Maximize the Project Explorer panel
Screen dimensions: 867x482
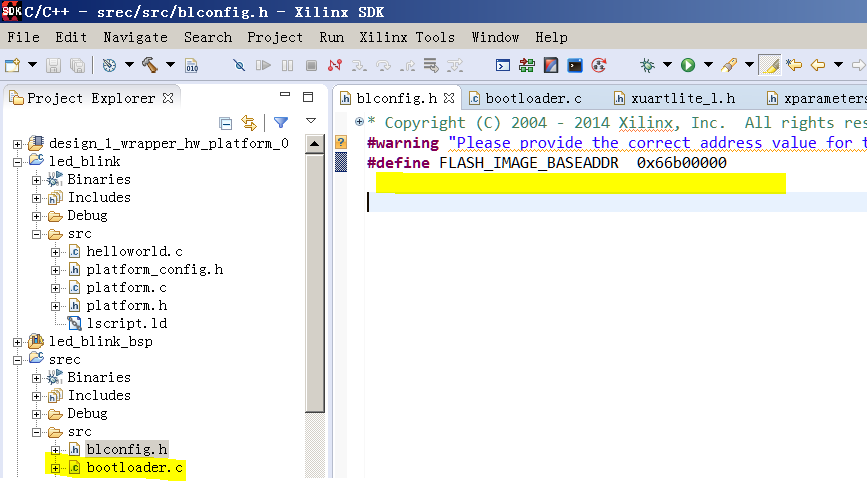click(x=309, y=97)
